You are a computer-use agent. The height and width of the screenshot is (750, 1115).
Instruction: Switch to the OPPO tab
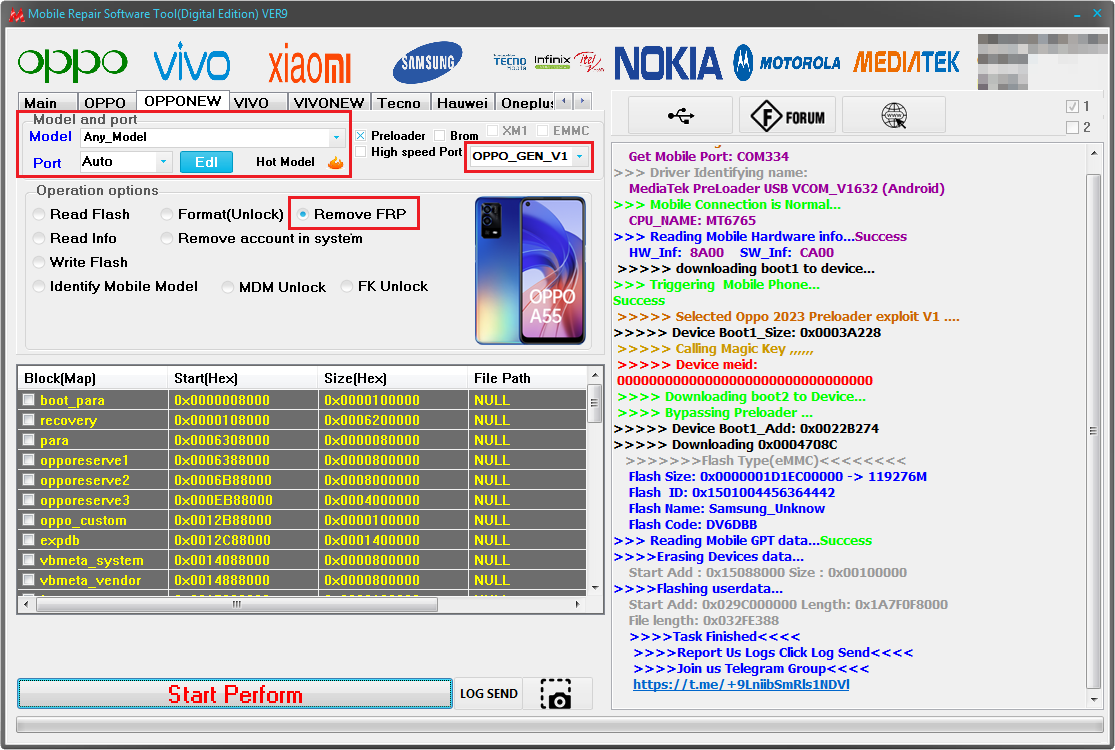point(105,103)
